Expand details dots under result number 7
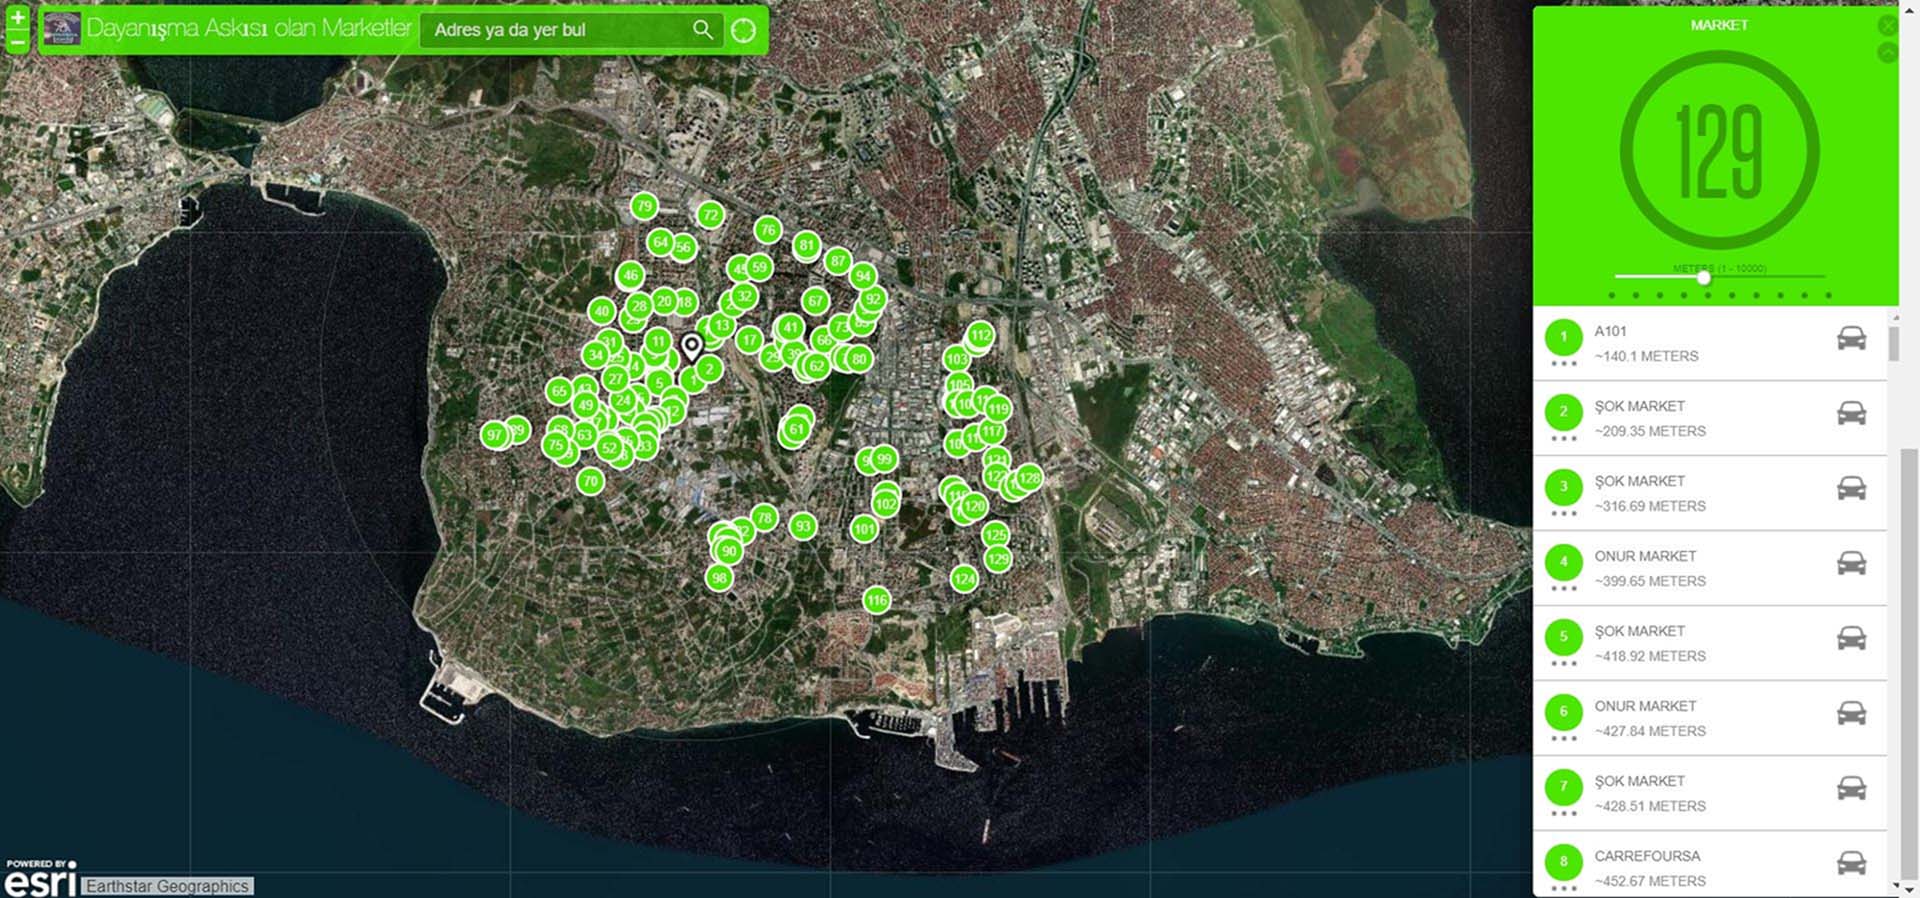This screenshot has width=1920, height=898. point(1563,814)
